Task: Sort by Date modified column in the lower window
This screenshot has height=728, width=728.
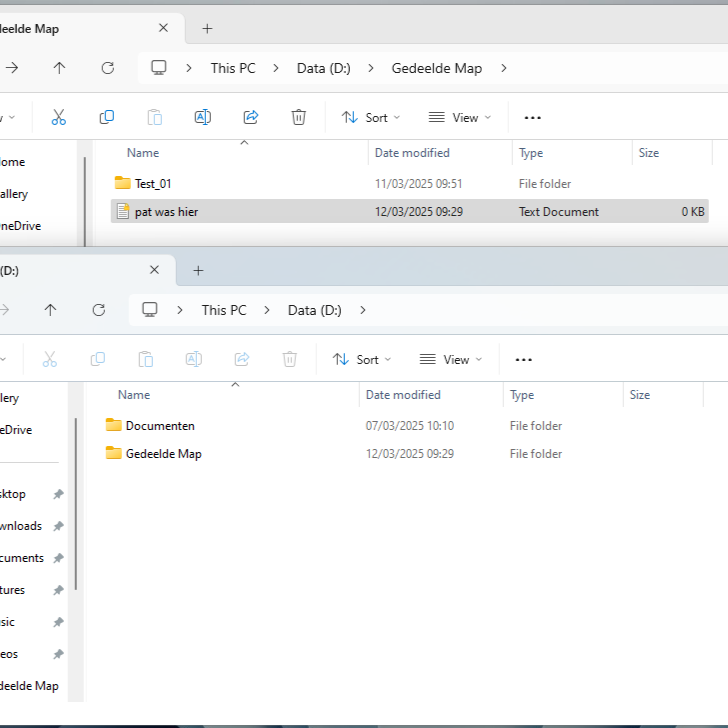Action: pos(403,395)
